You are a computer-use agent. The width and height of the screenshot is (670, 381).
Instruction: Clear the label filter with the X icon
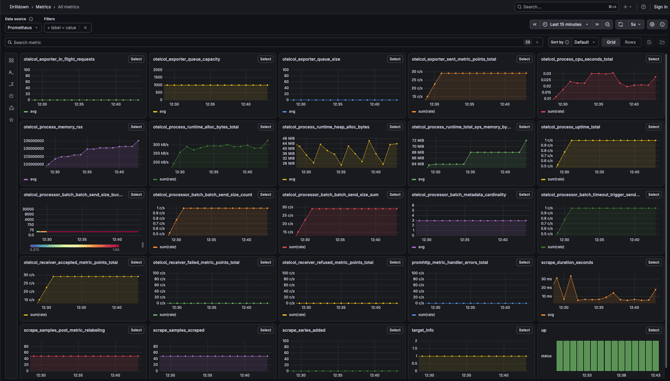click(x=85, y=28)
